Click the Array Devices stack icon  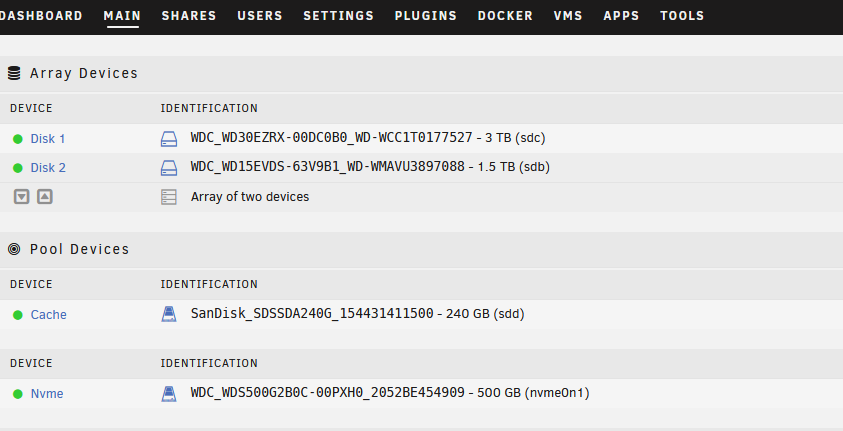pyautogui.click(x=14, y=73)
